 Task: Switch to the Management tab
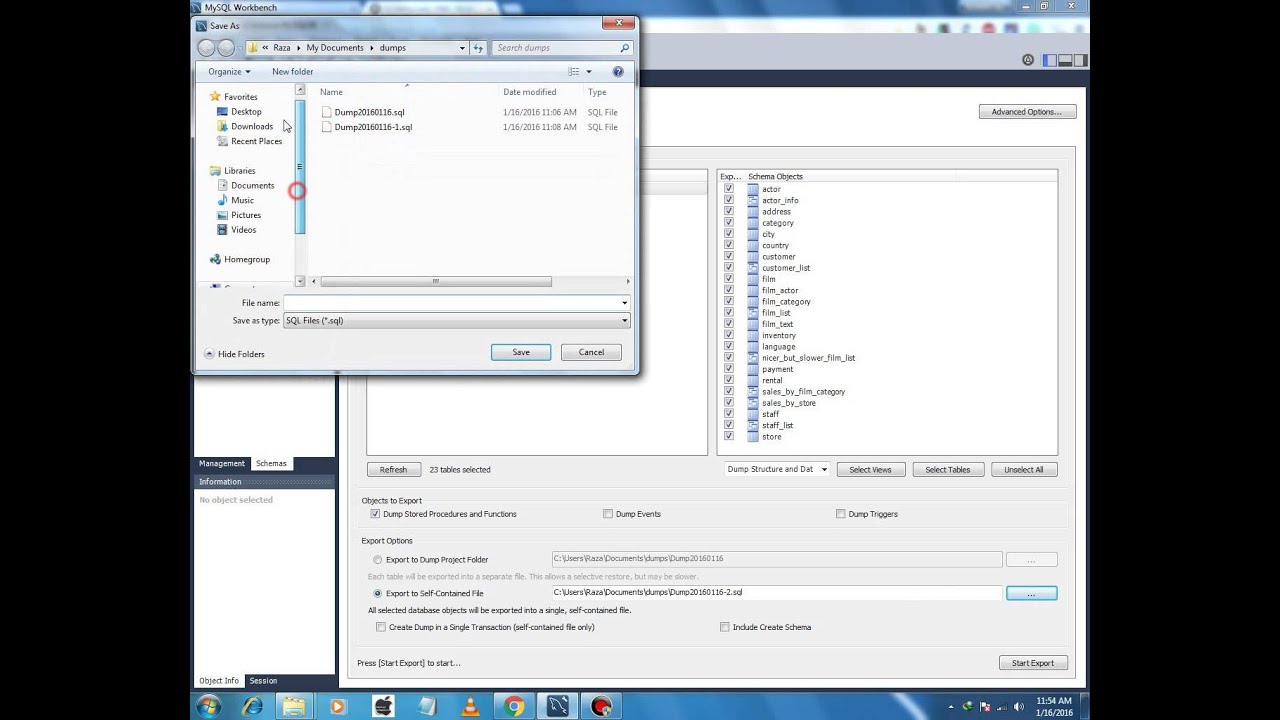[222, 463]
